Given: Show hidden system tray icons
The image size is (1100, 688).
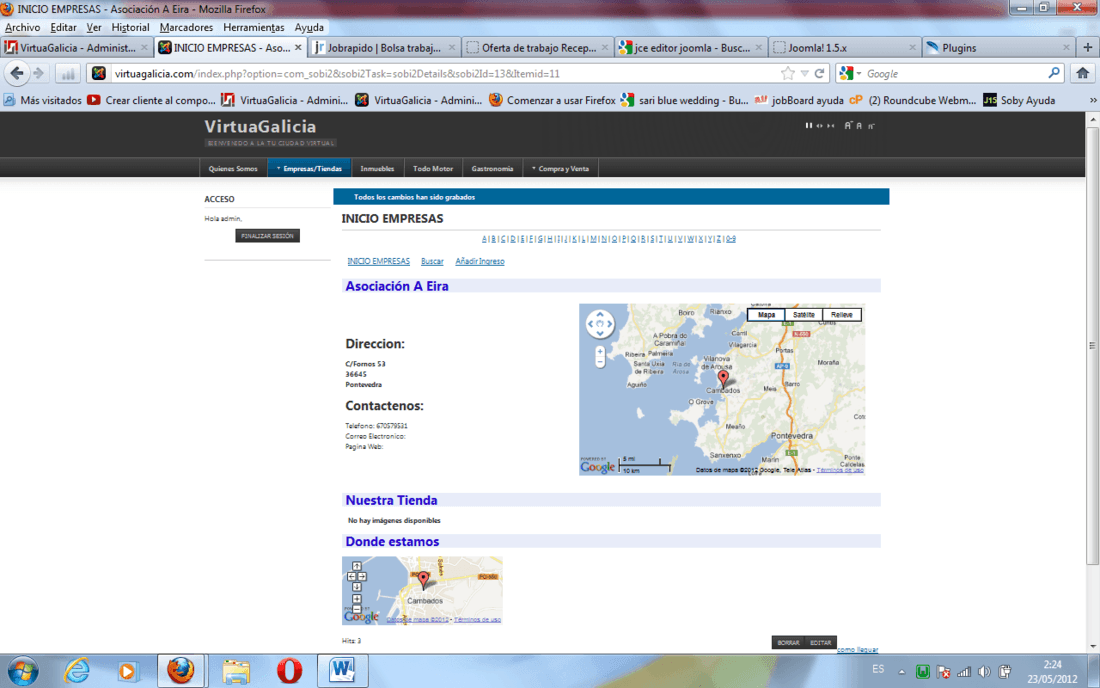Looking at the screenshot, I should (x=901, y=672).
